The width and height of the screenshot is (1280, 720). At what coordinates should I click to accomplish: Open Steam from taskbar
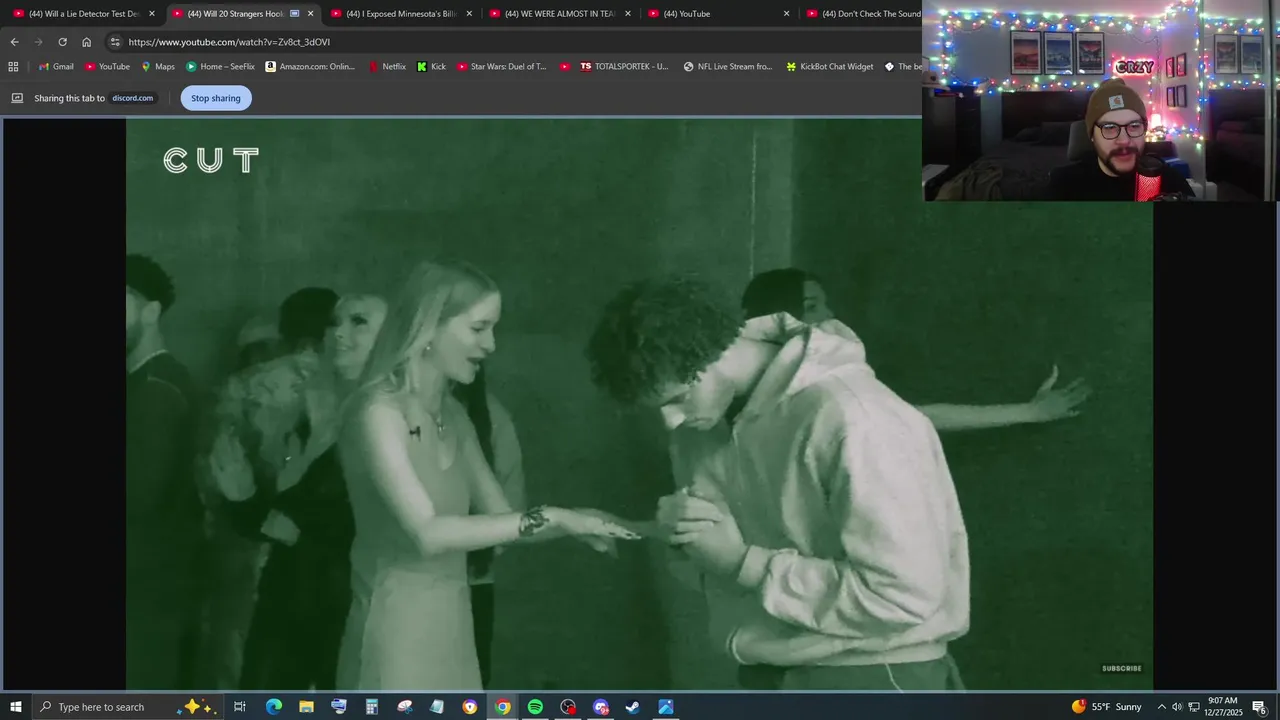(x=633, y=707)
